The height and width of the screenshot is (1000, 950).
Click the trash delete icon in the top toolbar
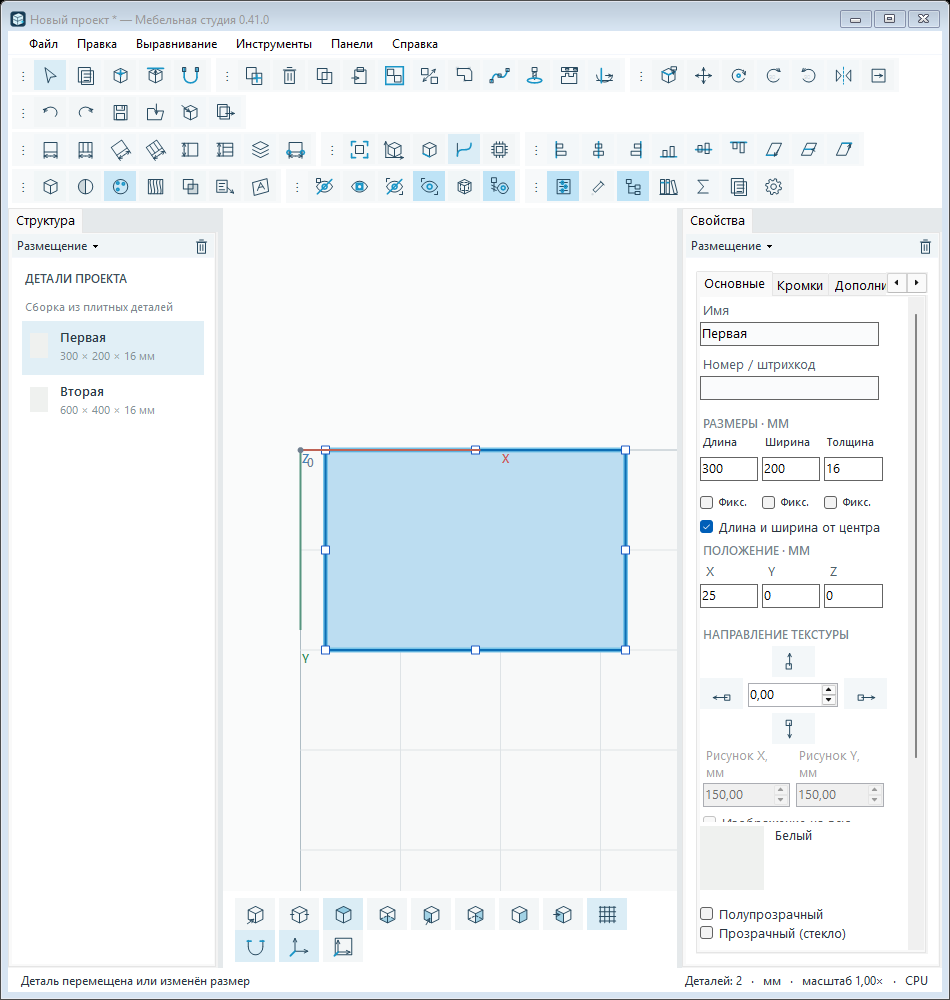click(289, 75)
